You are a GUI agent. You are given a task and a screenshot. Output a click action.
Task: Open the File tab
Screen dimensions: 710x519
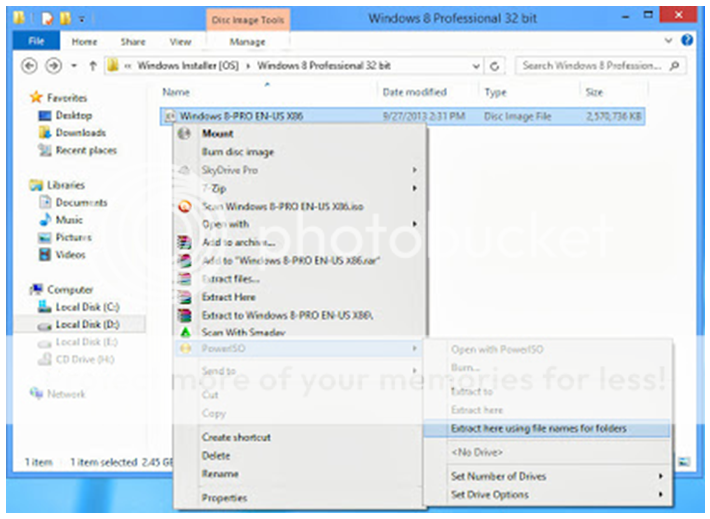pos(36,41)
